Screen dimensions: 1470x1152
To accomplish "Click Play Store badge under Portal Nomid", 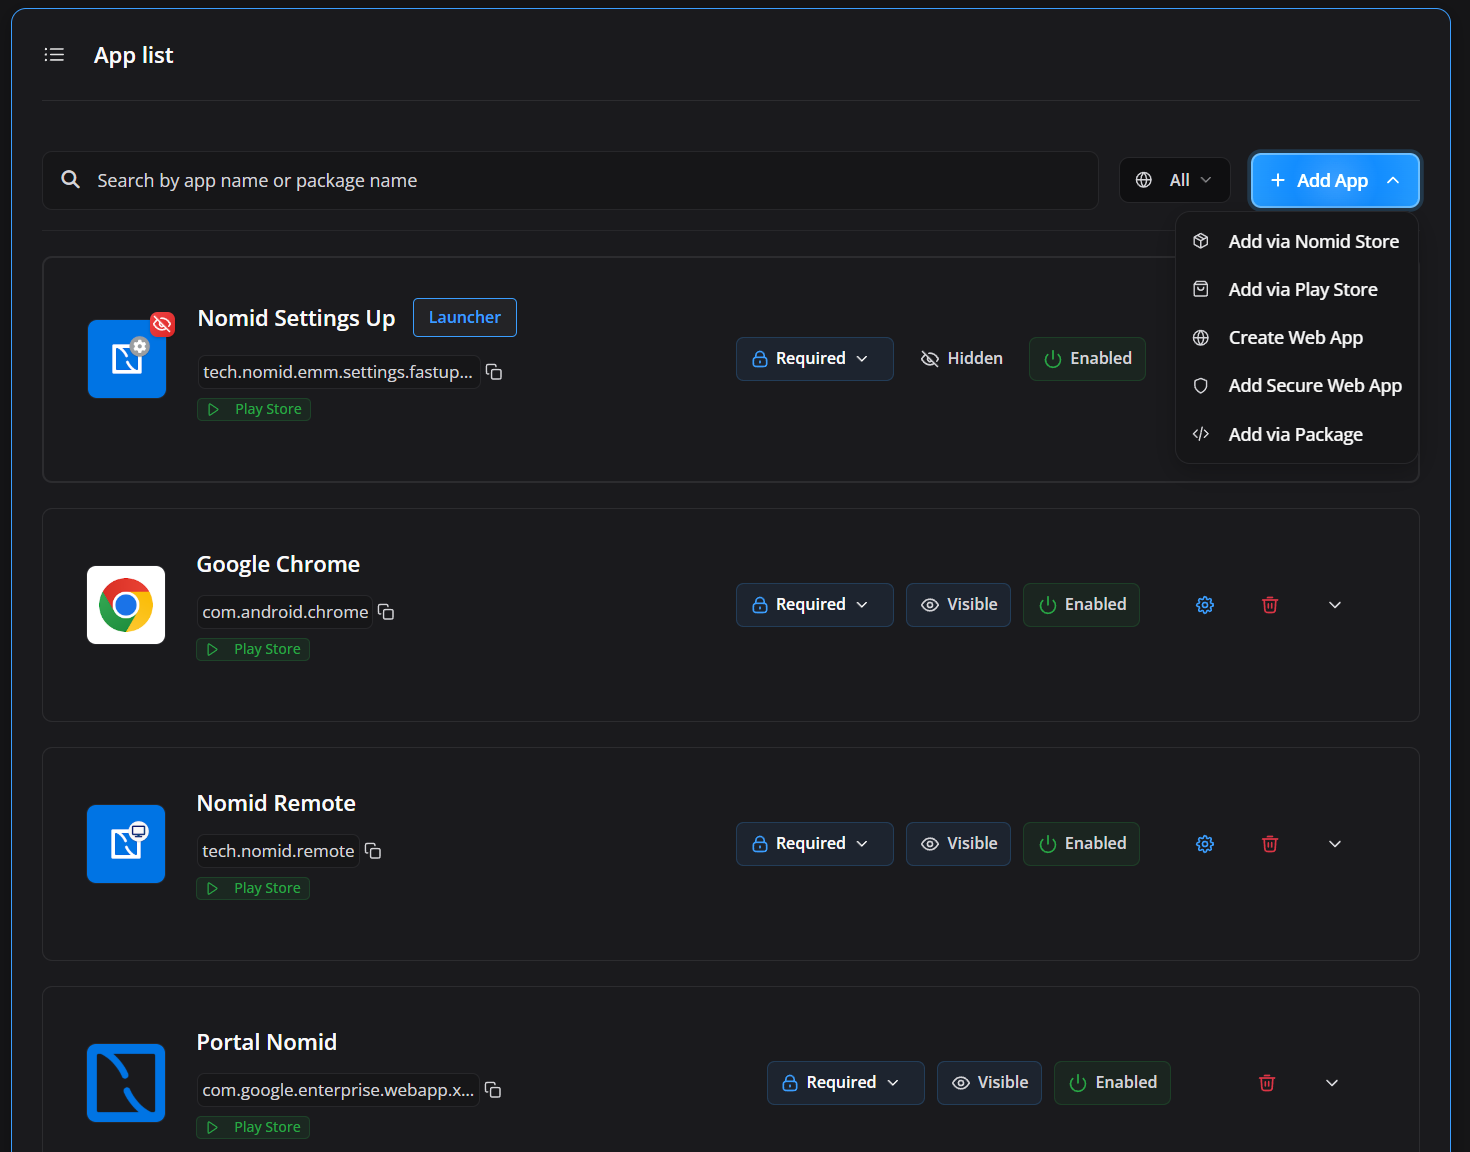I will tap(253, 1127).
